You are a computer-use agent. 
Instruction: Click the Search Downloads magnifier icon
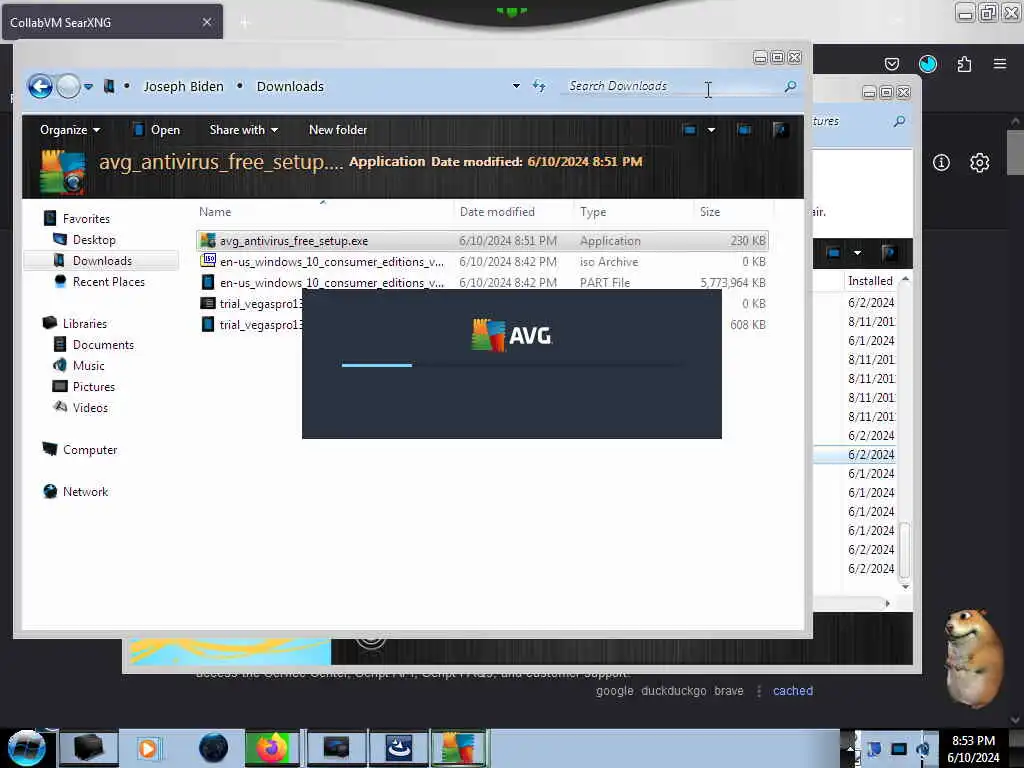pos(790,86)
